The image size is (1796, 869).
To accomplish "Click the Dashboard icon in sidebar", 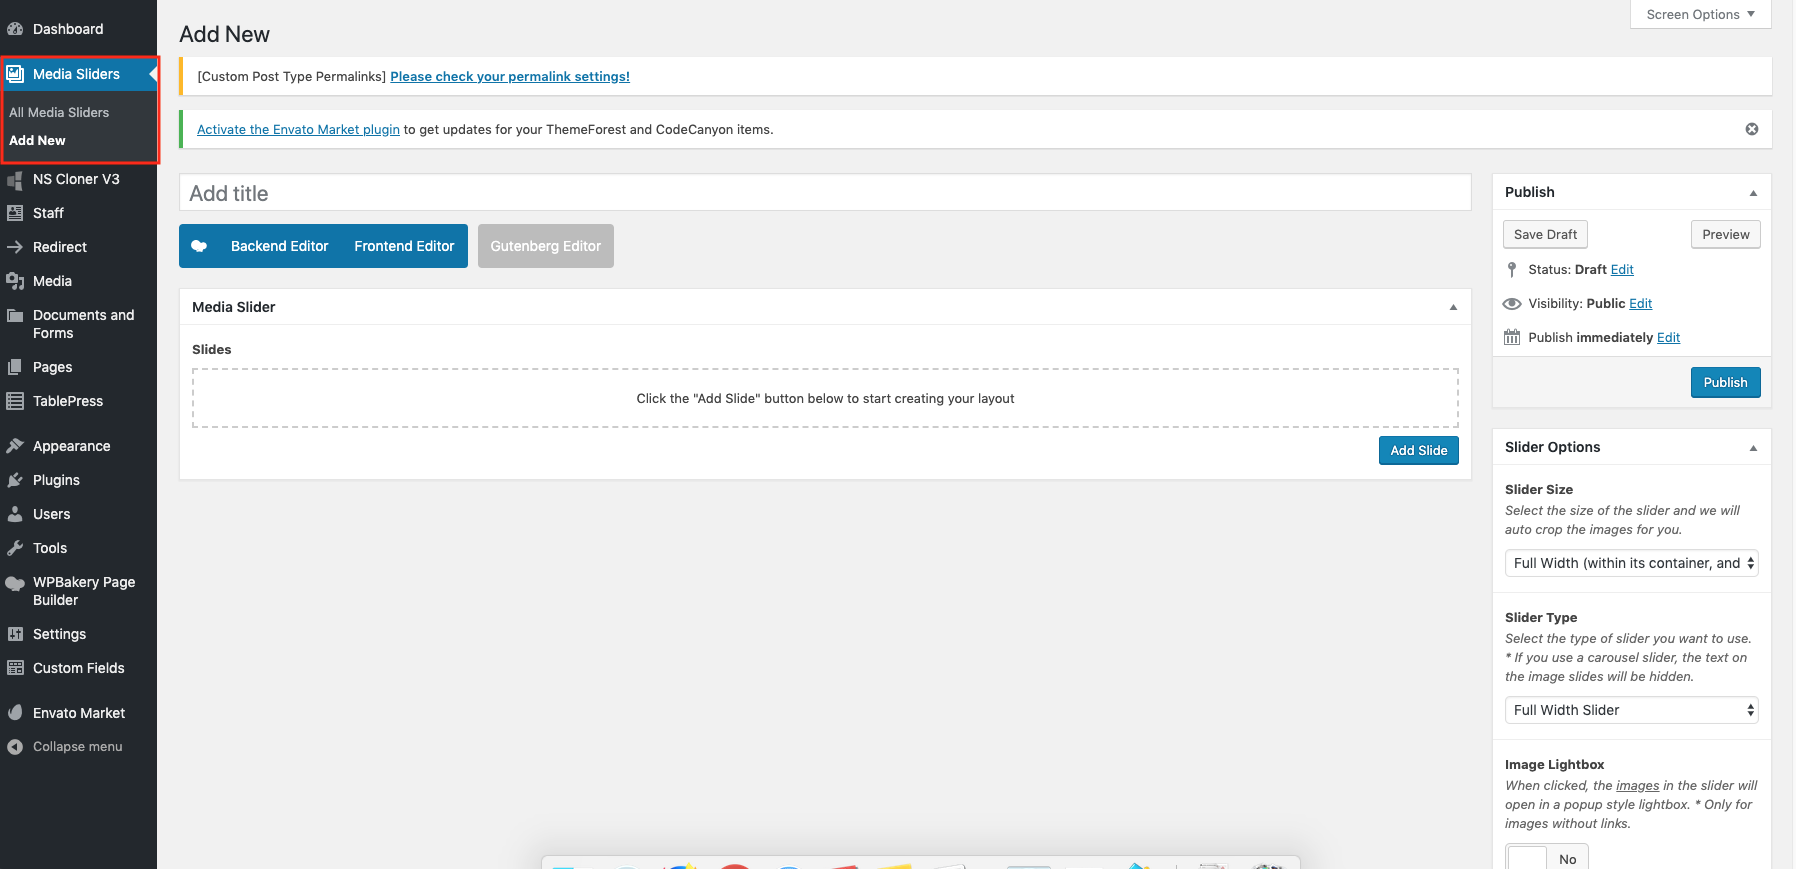I will tap(15, 29).
